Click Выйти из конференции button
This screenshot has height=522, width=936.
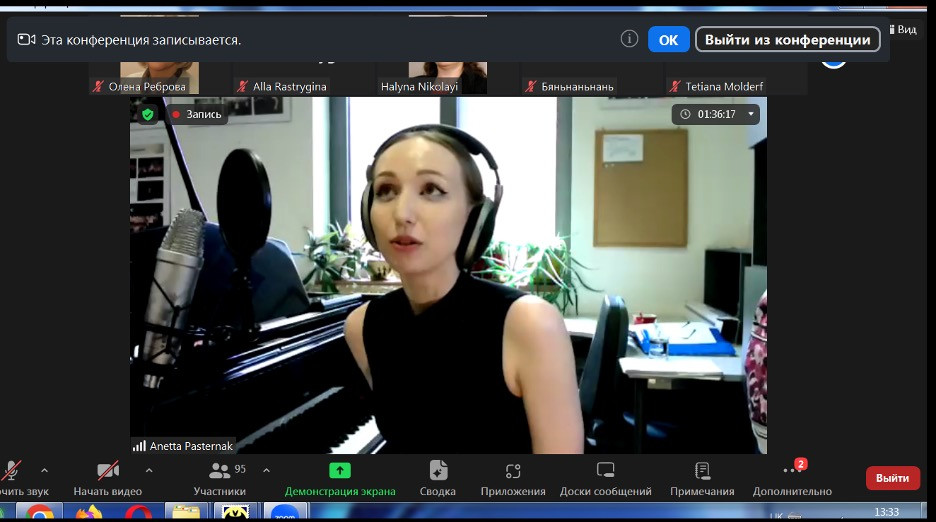[788, 40]
